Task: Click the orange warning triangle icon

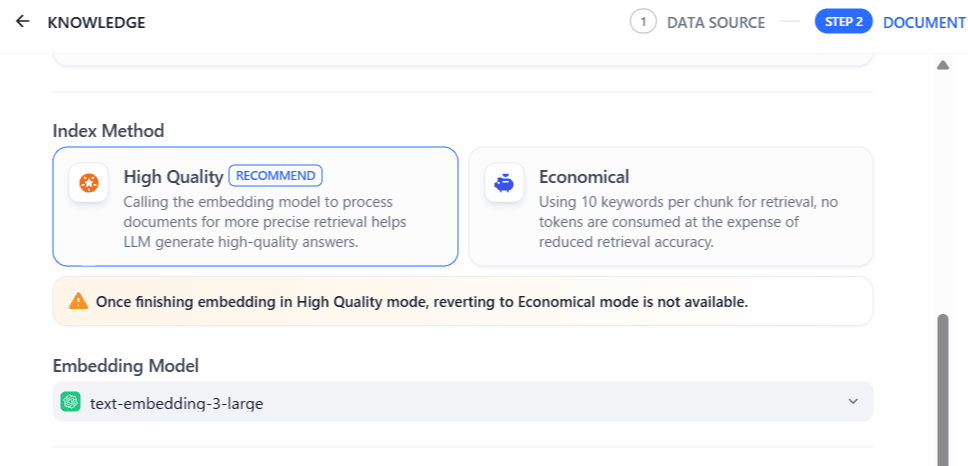Action: point(78,302)
